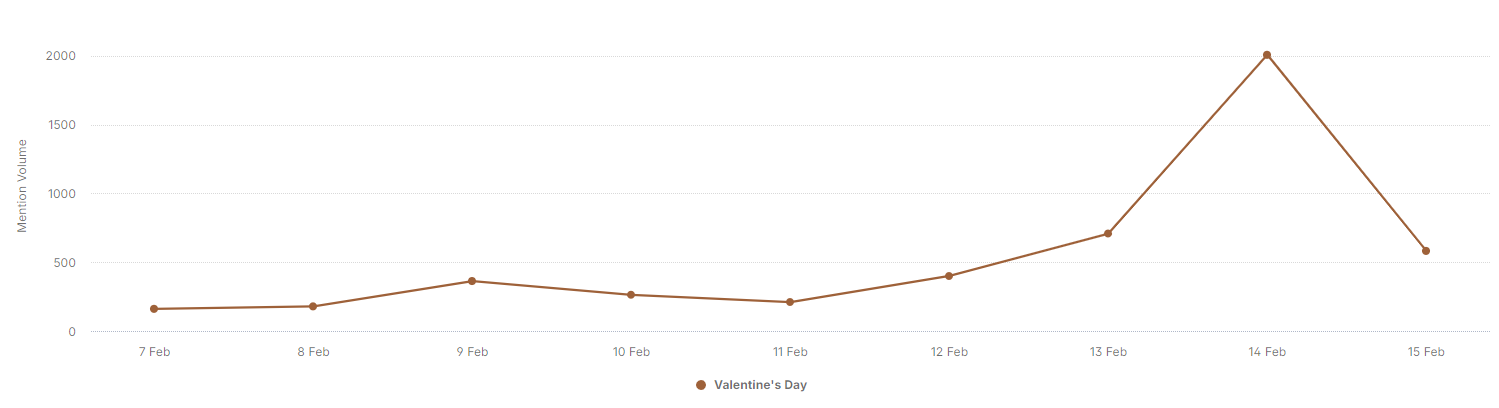The width and height of the screenshot is (1499, 408).
Task: Click the 15 Feb data point
Action: pos(1426,251)
